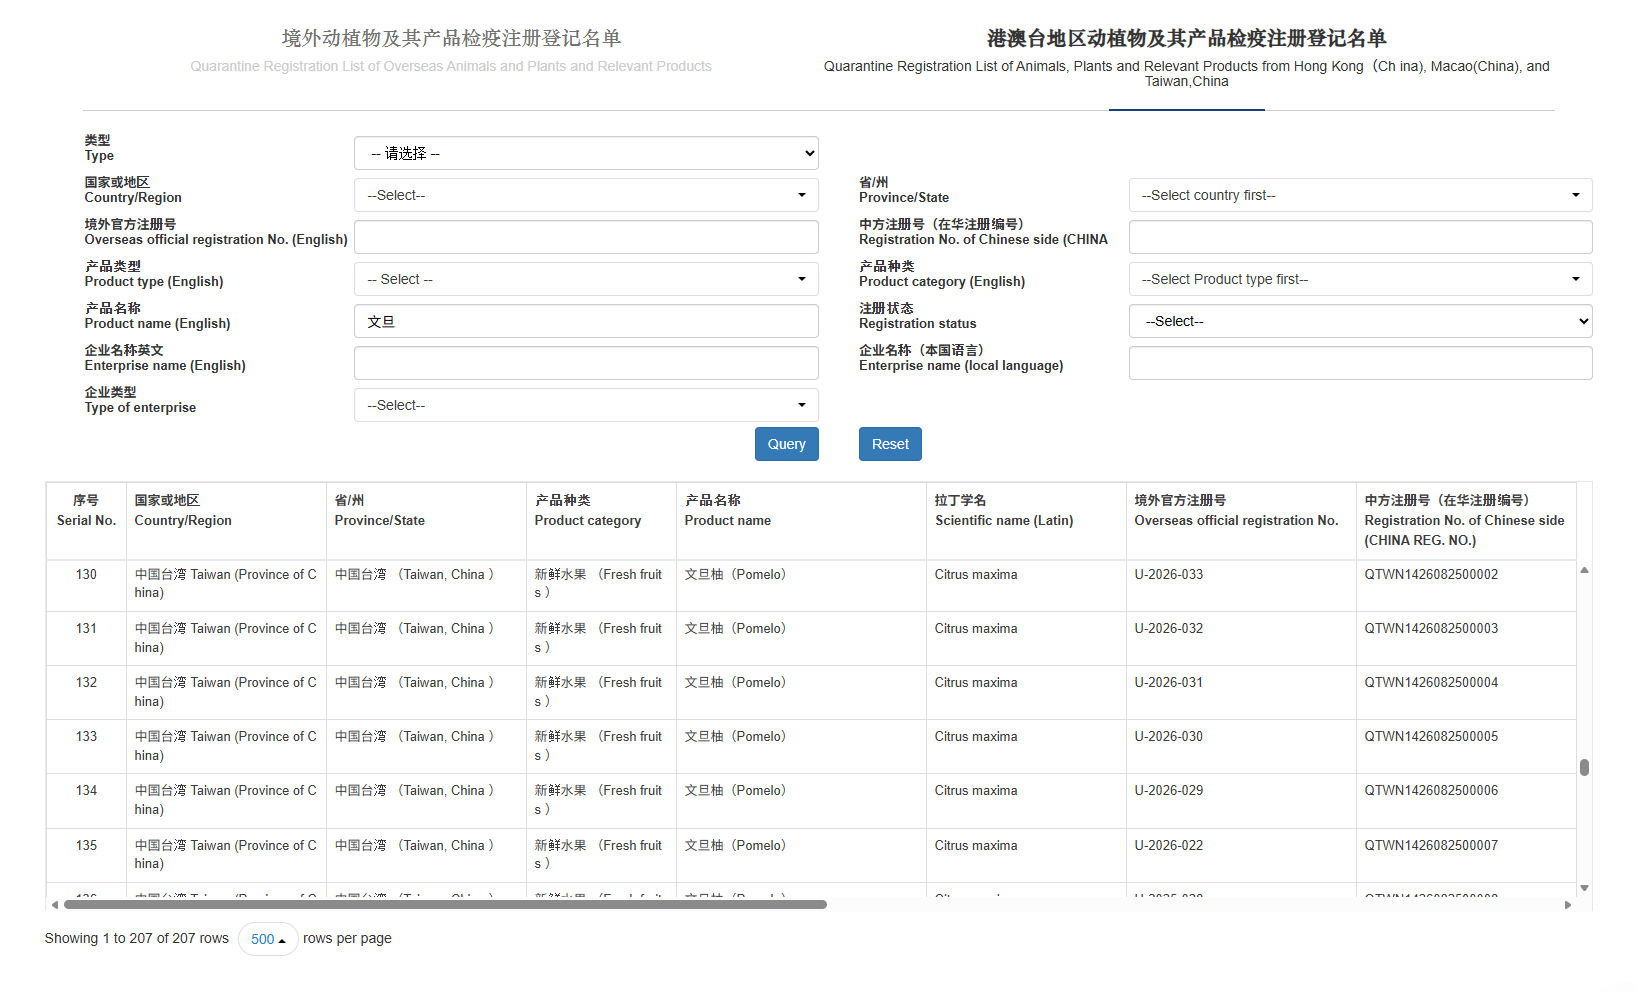The height and width of the screenshot is (991, 1637).
Task: Click the Scientific name (Latin) column header
Action: [1026, 521]
